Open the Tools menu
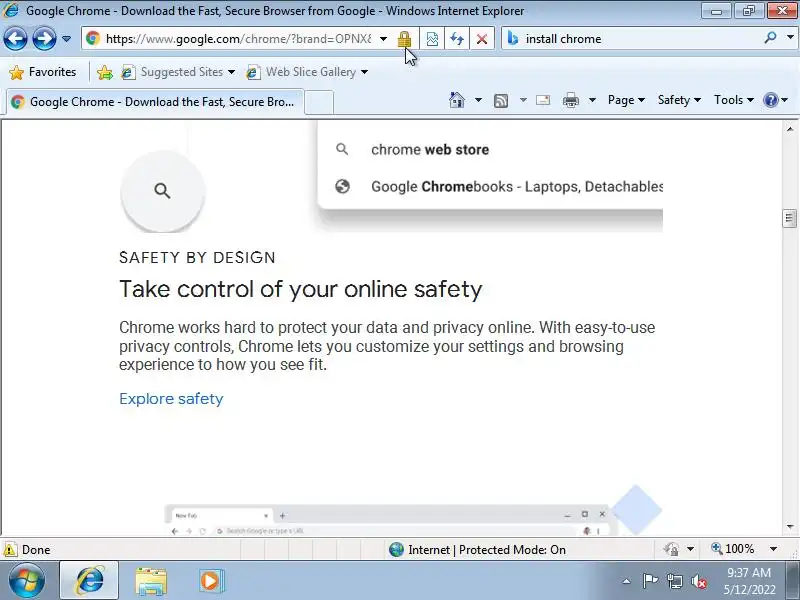The width and height of the screenshot is (800, 600). 734,100
